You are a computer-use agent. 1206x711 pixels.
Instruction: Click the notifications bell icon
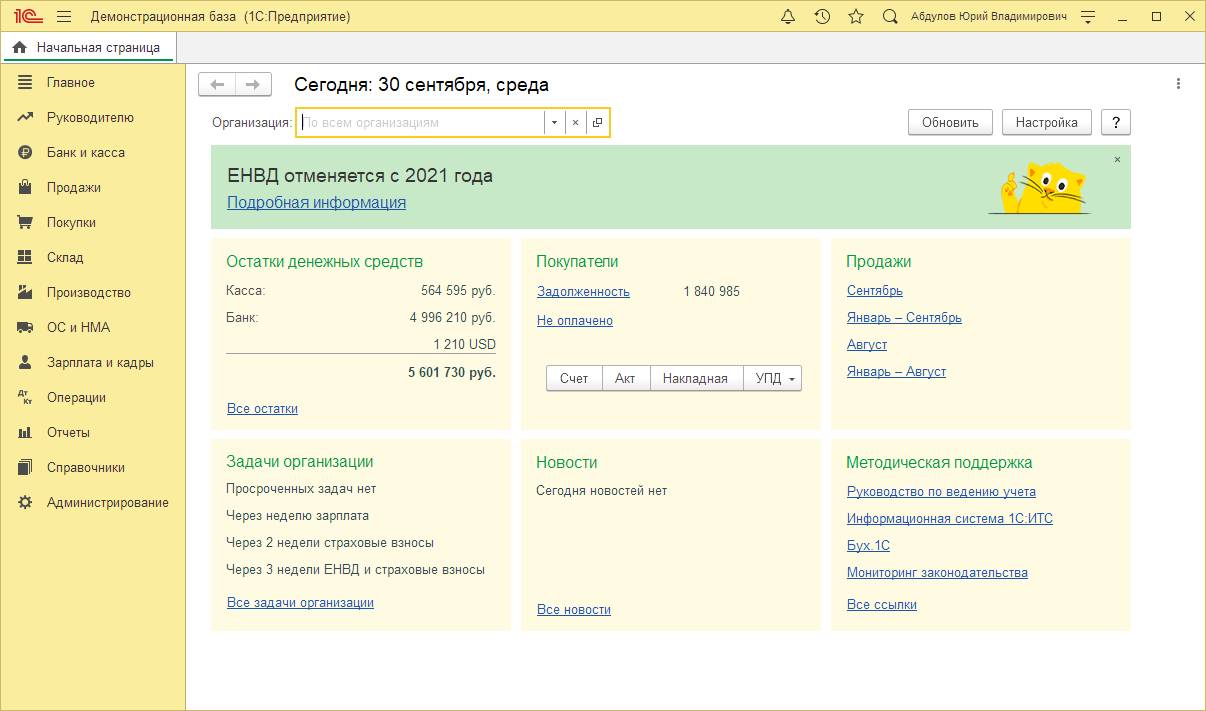coord(788,17)
